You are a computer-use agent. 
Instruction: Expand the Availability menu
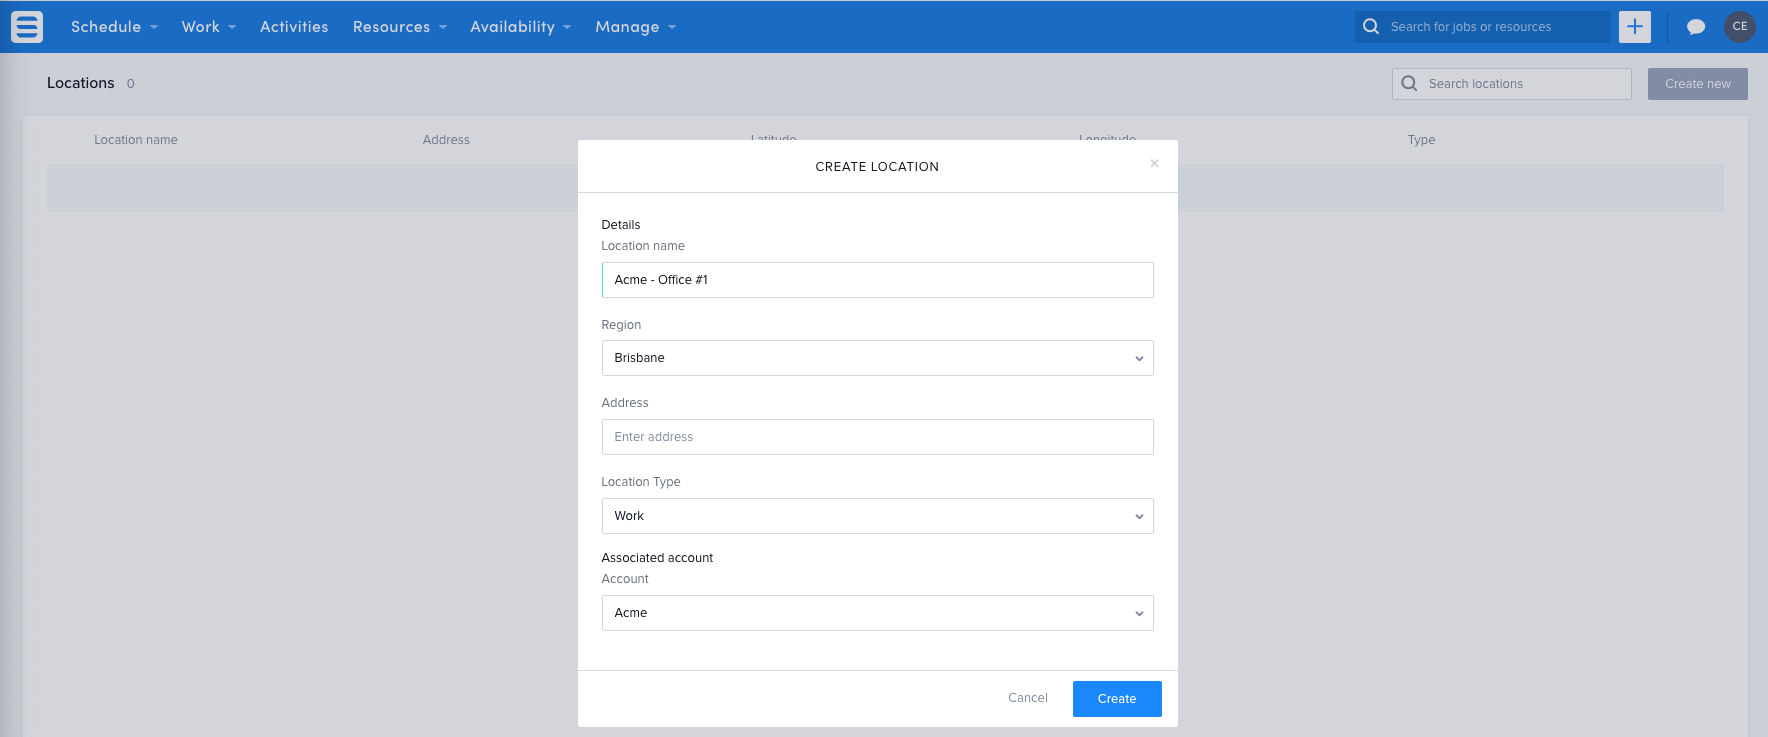tap(520, 27)
